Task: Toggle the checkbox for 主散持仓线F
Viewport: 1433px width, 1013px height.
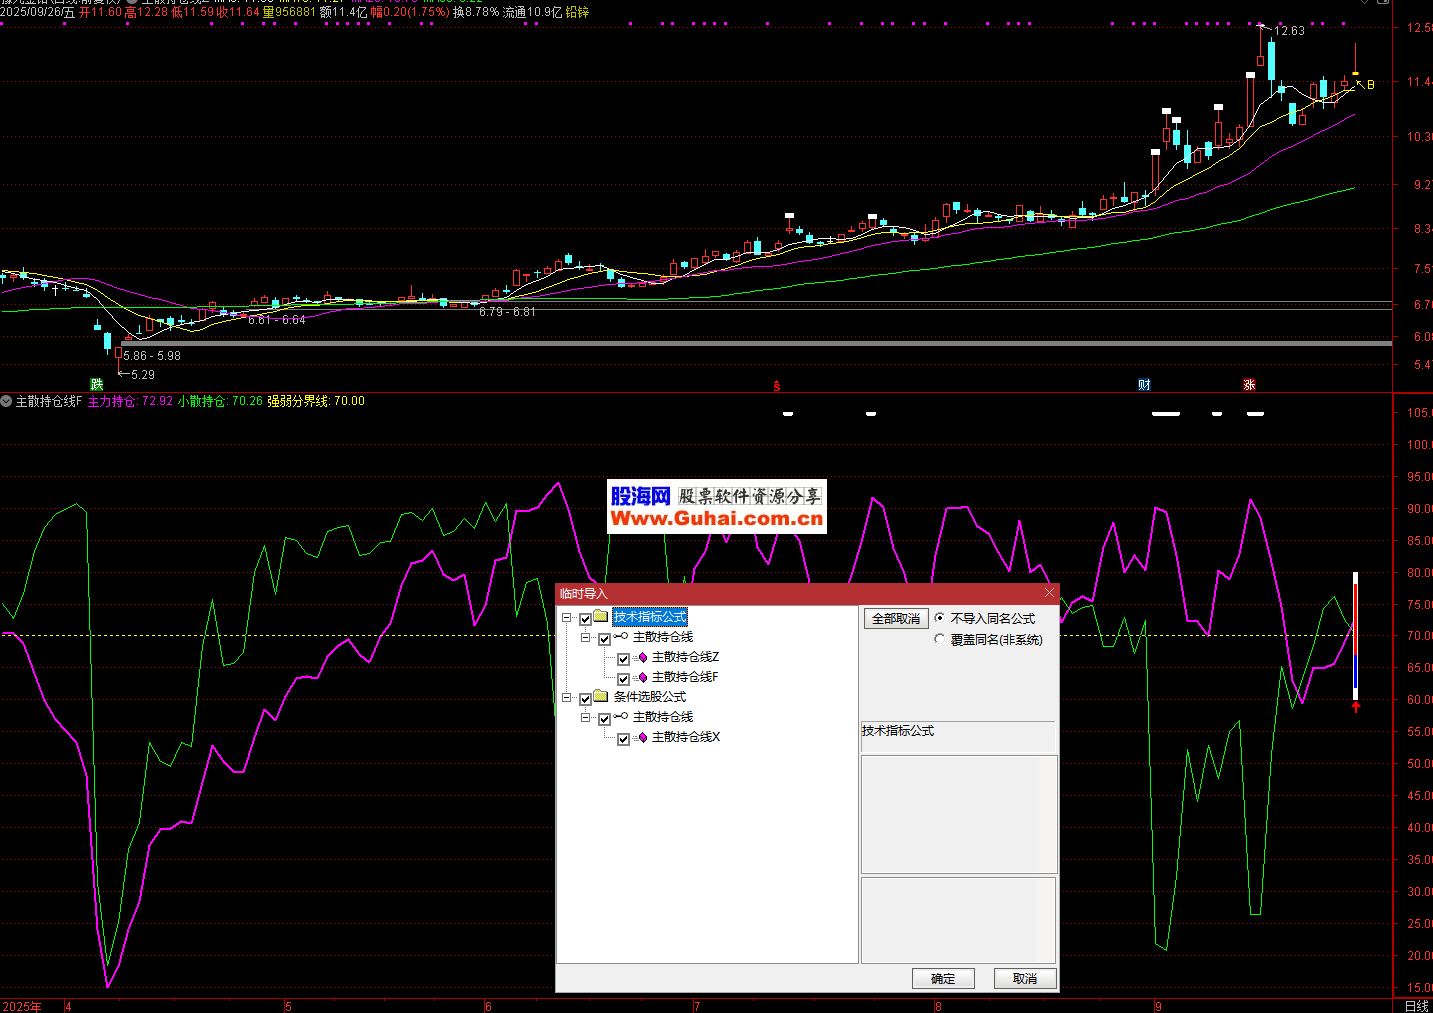Action: point(624,679)
